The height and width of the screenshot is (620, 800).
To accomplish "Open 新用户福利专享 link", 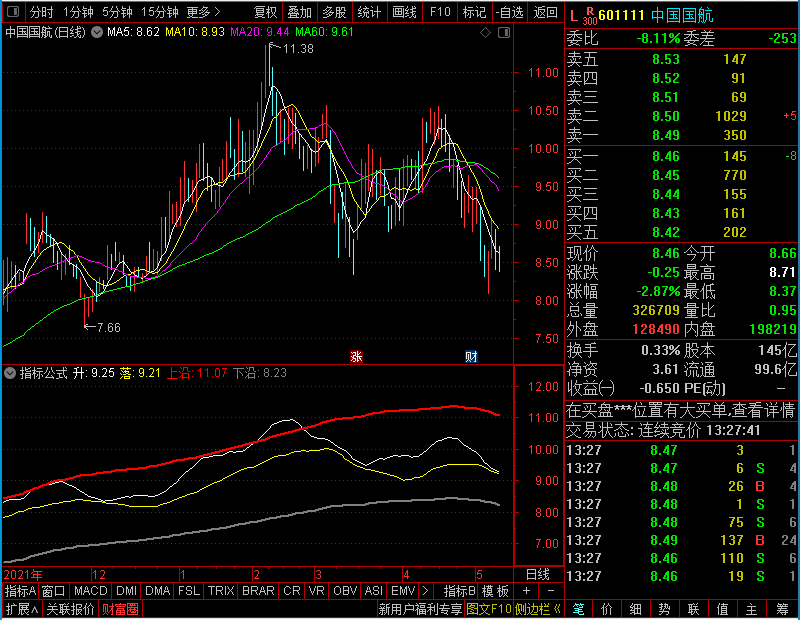I will click(x=420, y=609).
